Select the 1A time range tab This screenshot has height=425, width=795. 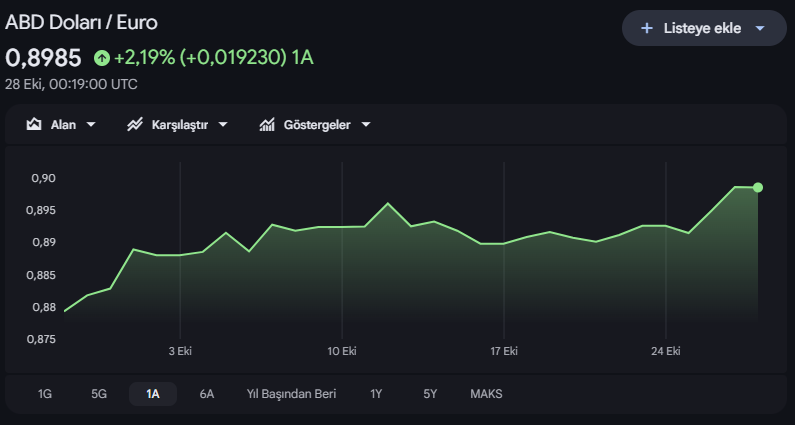tap(153, 394)
